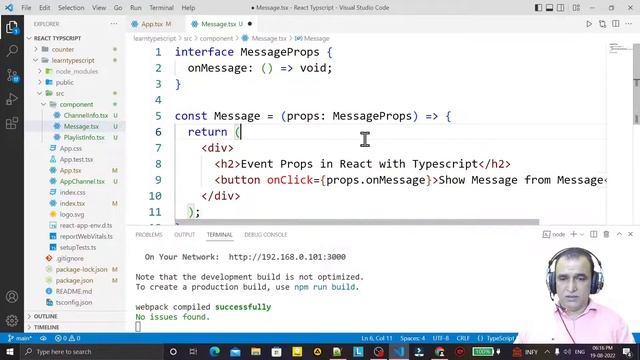Change indentation via Spaces: 4
This screenshot has height=360, width=640.
[x=413, y=338]
